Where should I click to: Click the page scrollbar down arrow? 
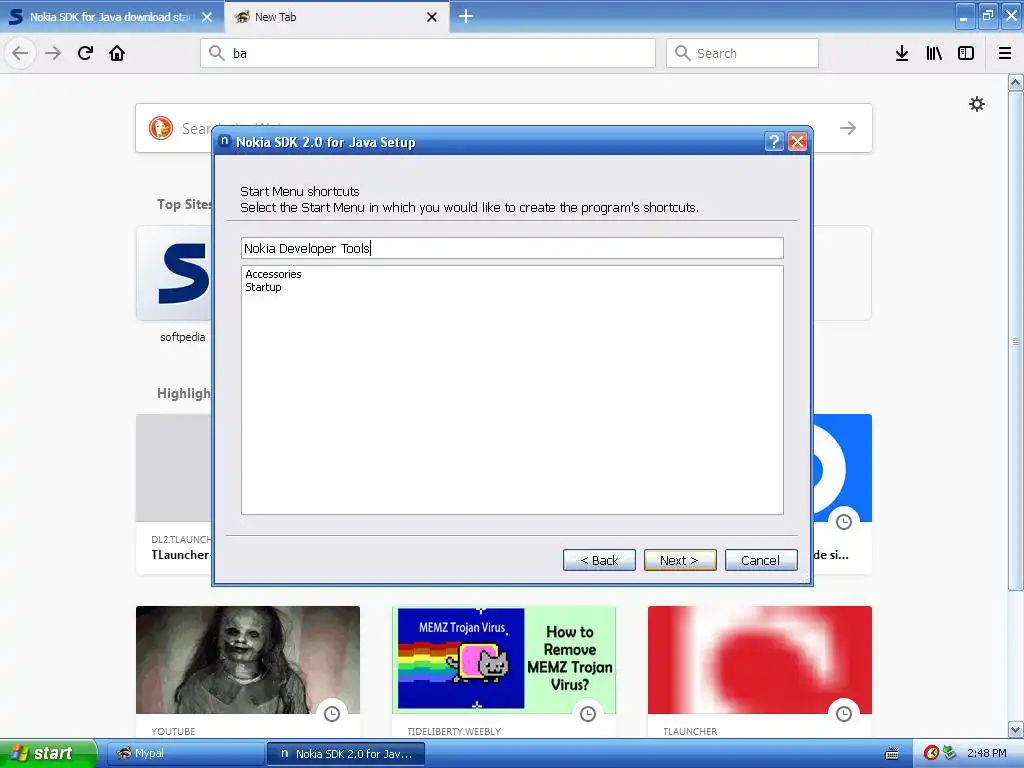pos(1016,729)
